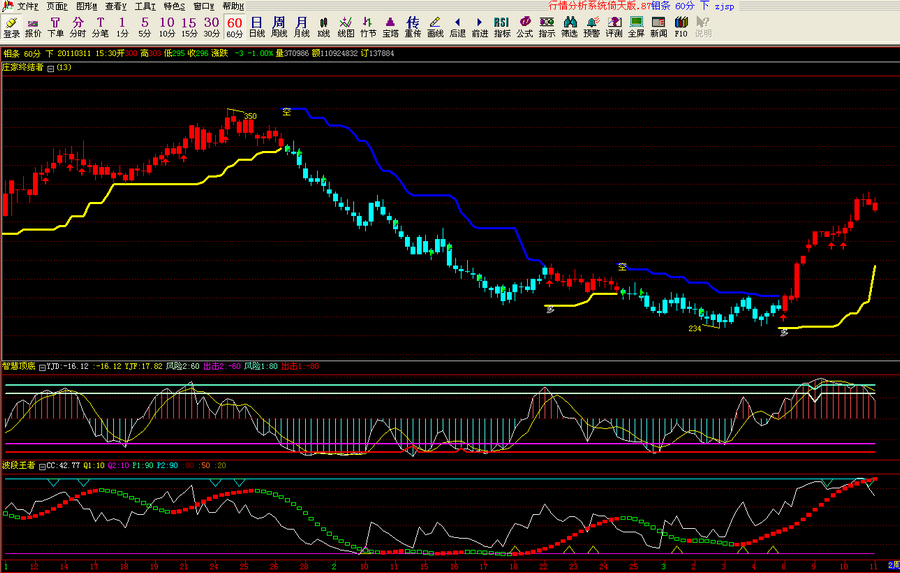900x573 pixels.
Task: Click the 筛选 binoculars filter icon
Action: [569, 26]
